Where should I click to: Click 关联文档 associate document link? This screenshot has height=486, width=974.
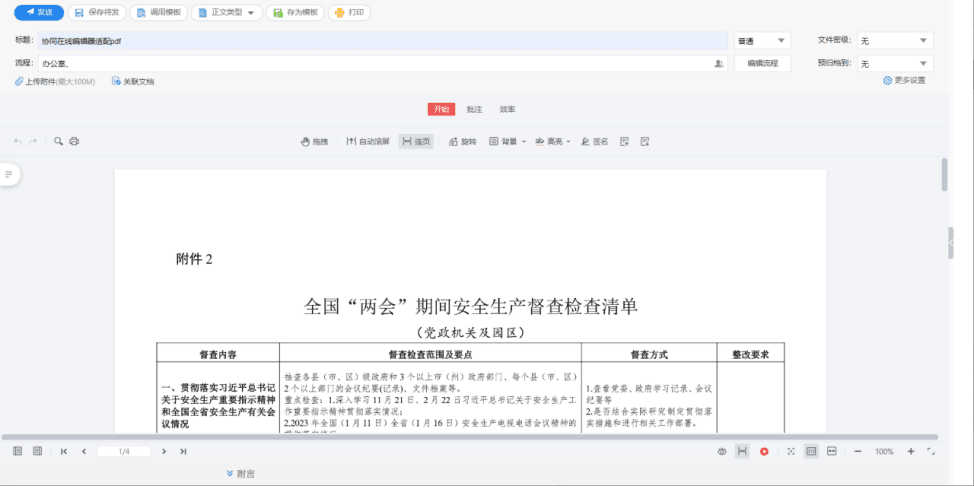point(134,81)
